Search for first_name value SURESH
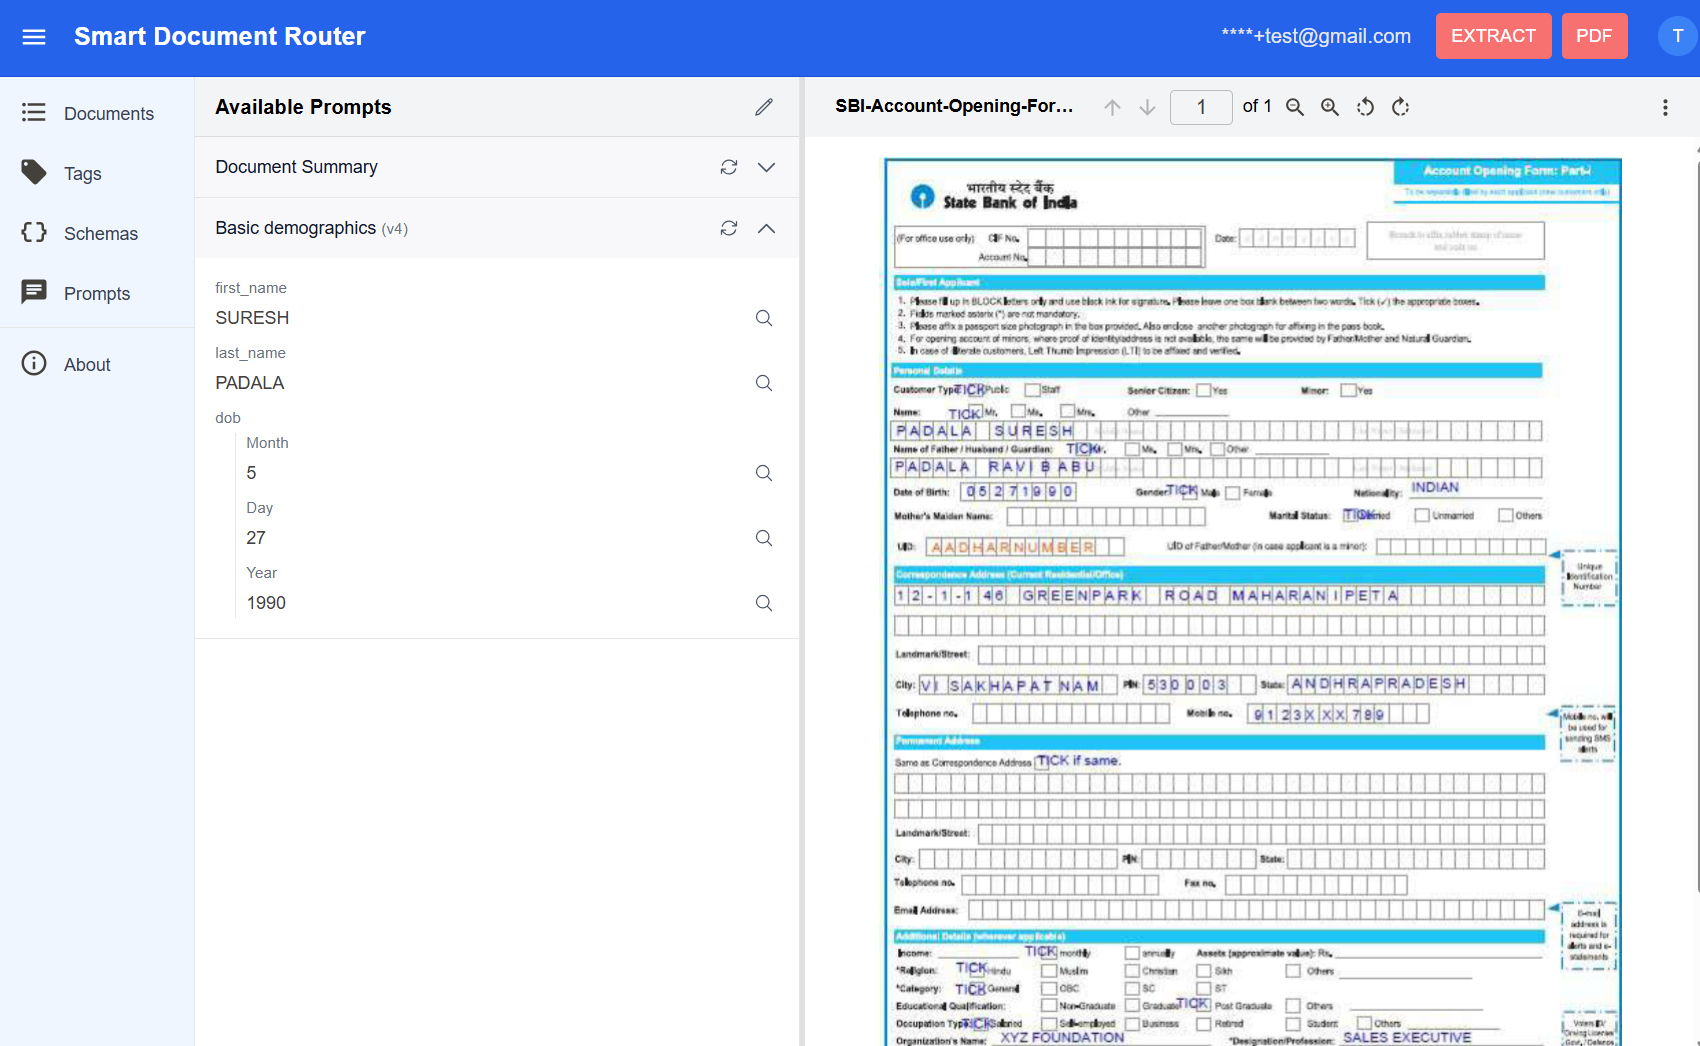 click(764, 318)
